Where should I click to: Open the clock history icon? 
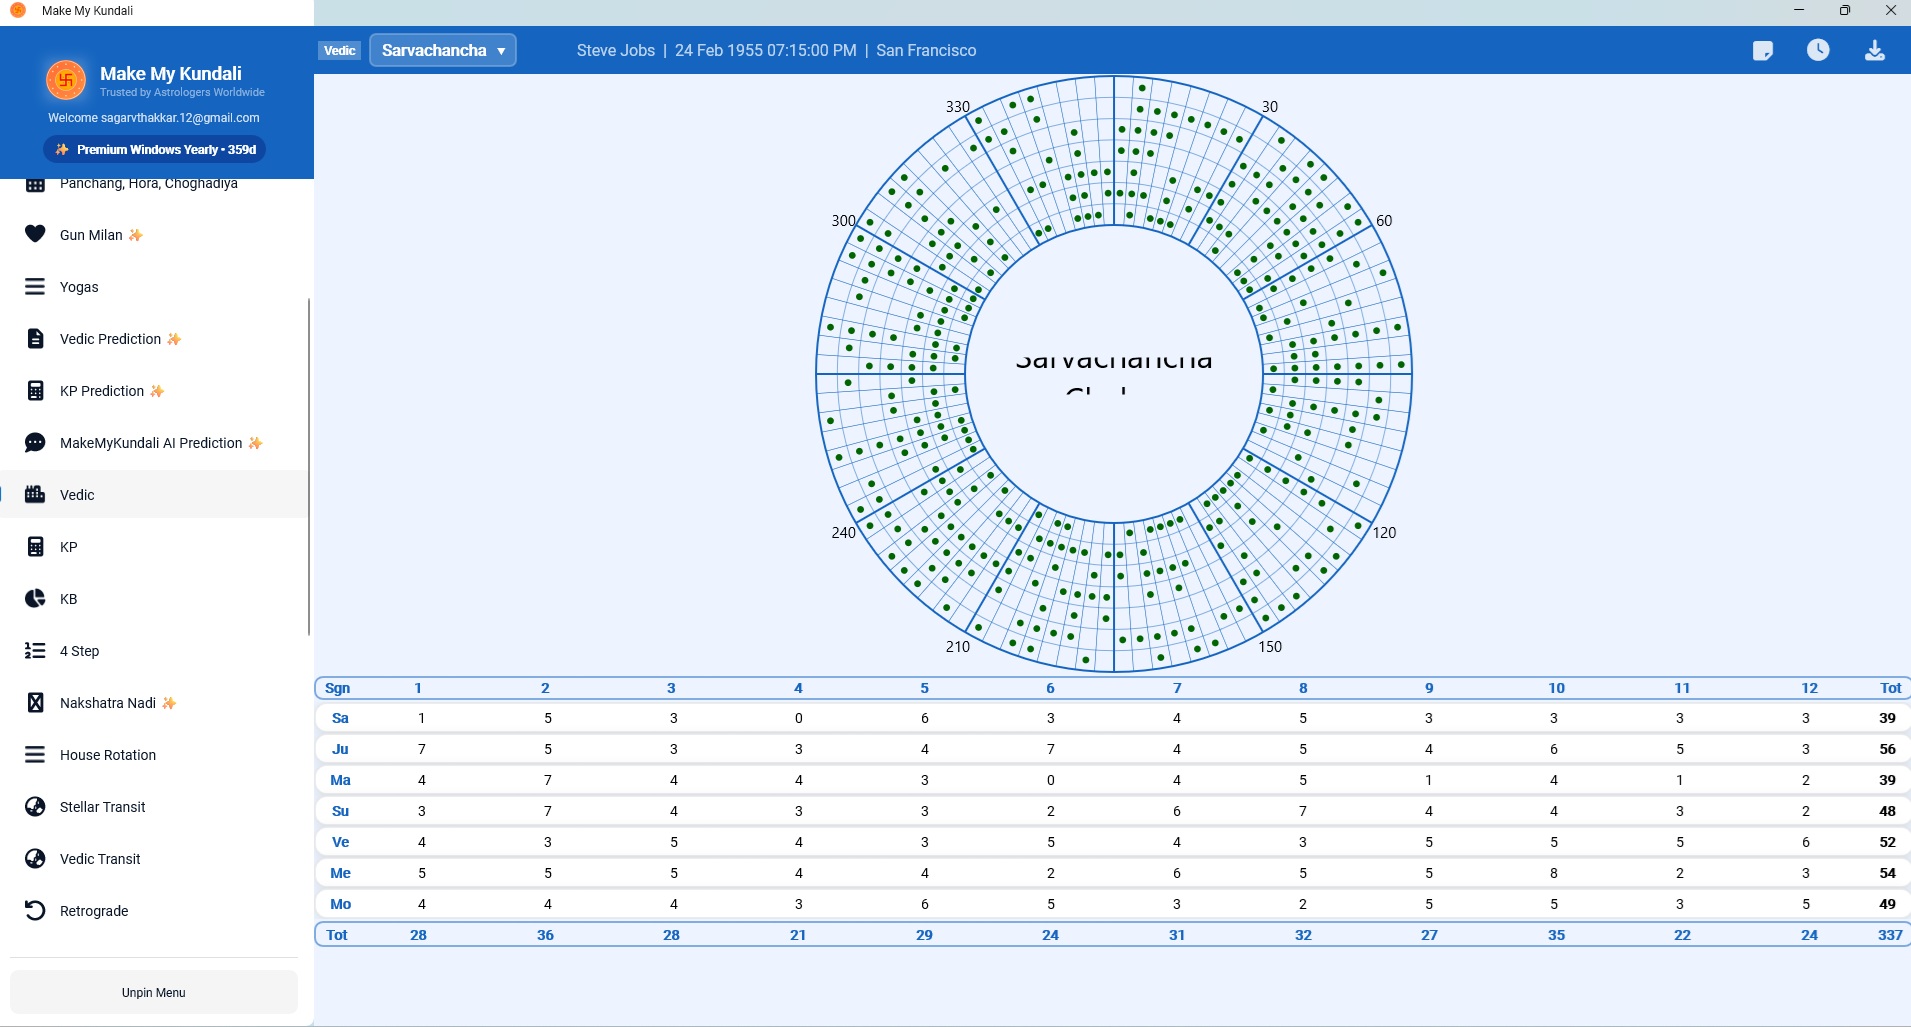point(1818,50)
